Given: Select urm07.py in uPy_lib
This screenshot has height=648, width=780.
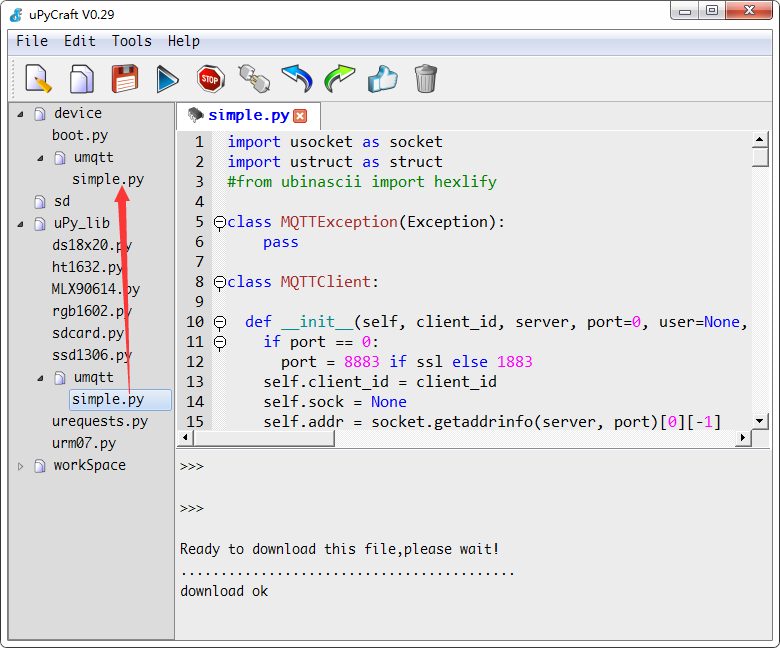Looking at the screenshot, I should pyautogui.click(x=84, y=443).
